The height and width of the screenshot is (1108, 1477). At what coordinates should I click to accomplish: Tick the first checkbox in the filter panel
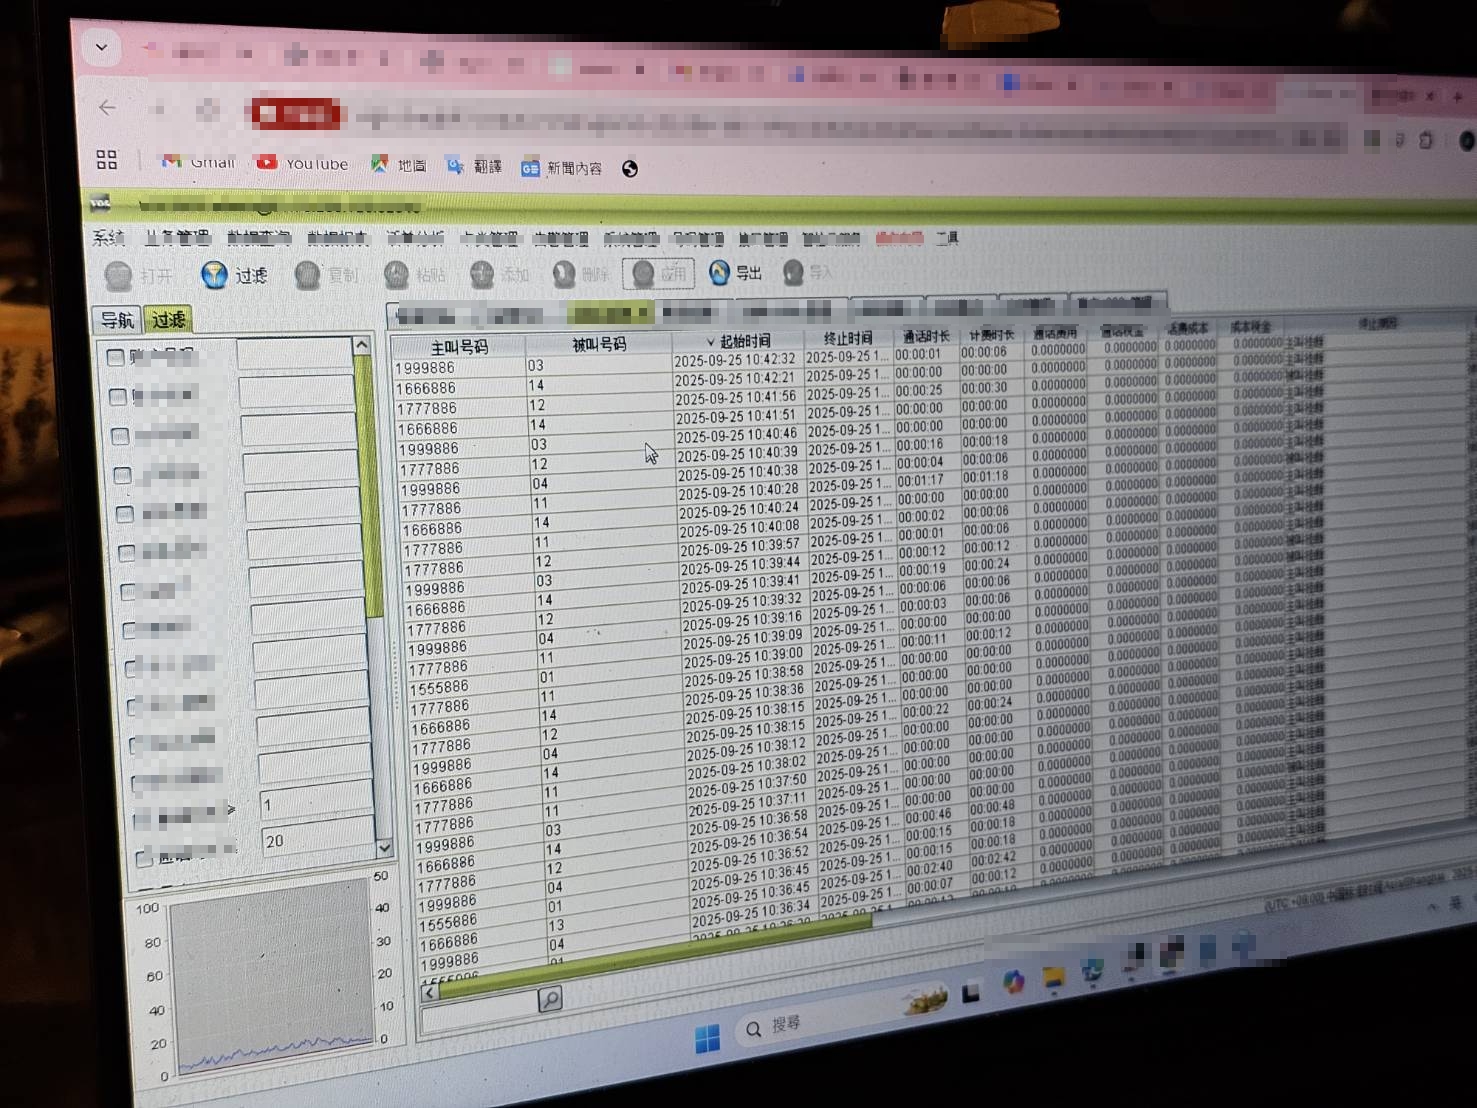116,357
